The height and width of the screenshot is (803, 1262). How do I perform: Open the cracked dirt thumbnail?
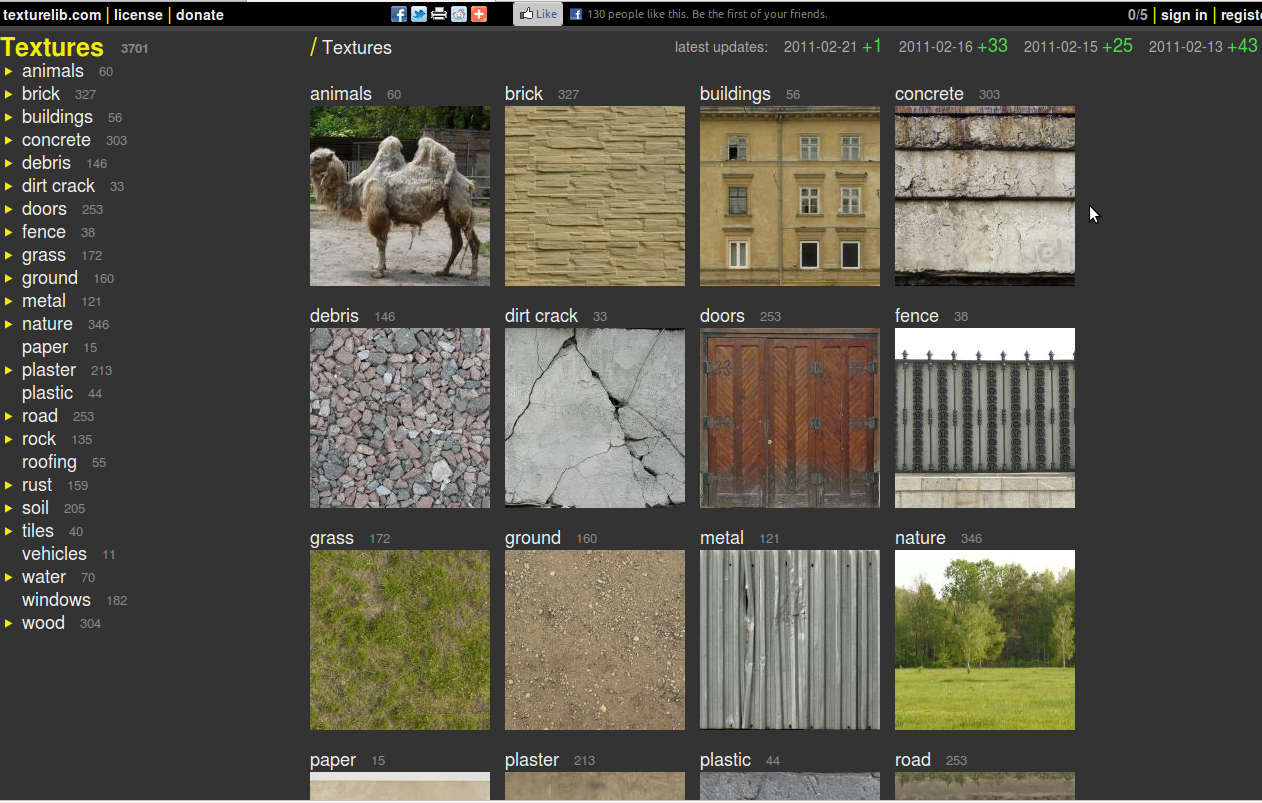pyautogui.click(x=595, y=418)
